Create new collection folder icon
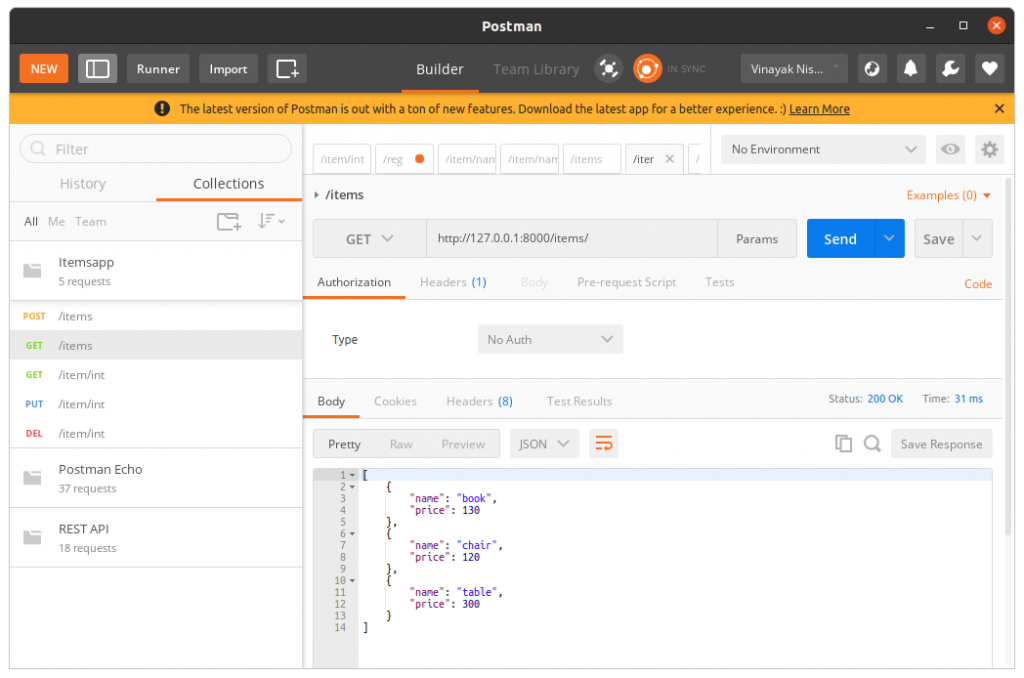Viewport: 1024px width, 678px height. point(229,222)
